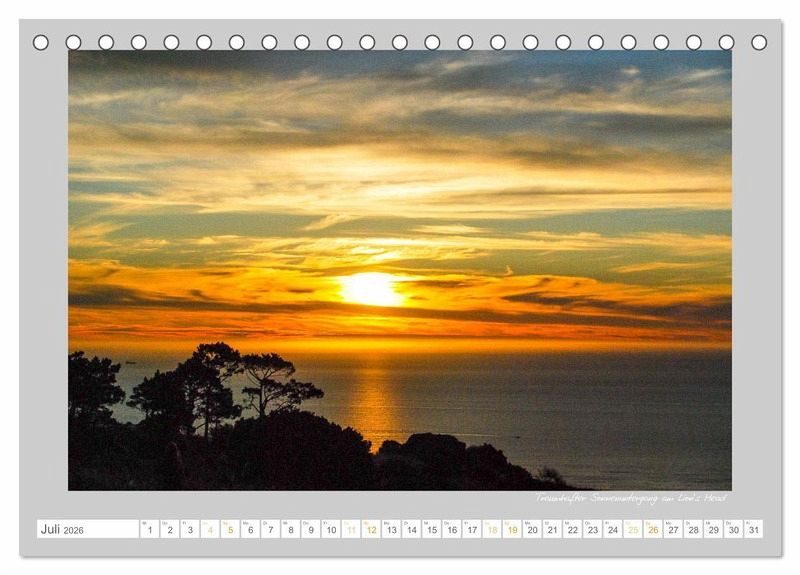Click on Sunday 19 date cell
The height and width of the screenshot is (575, 800).
(512, 529)
